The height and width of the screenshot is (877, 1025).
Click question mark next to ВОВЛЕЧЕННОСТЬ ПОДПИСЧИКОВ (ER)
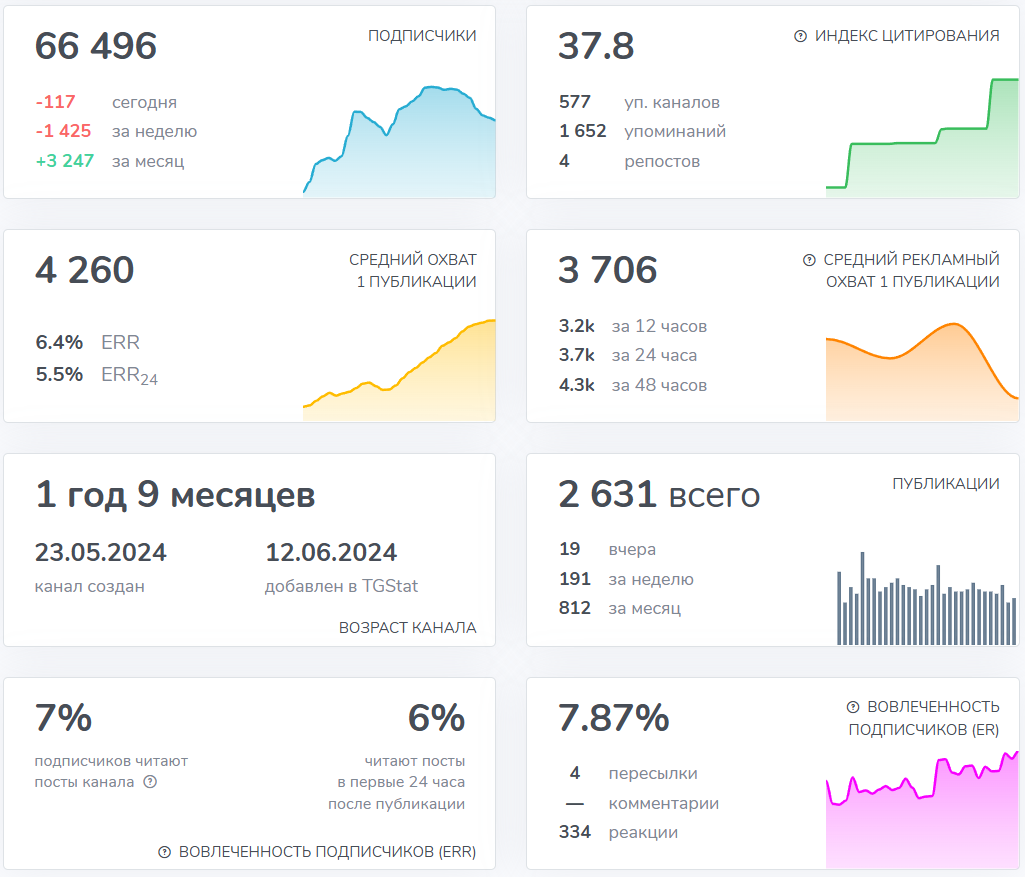pyautogui.click(x=853, y=706)
